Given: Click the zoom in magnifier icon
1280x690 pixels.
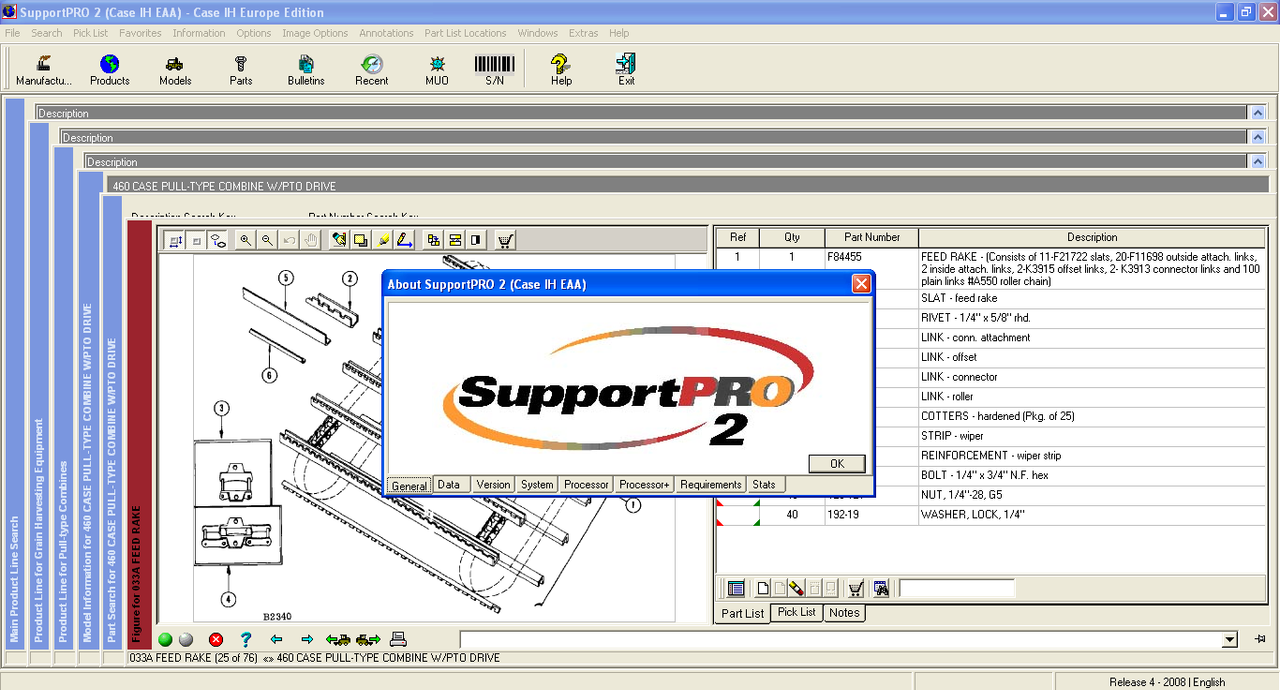Looking at the screenshot, I should pyautogui.click(x=246, y=240).
